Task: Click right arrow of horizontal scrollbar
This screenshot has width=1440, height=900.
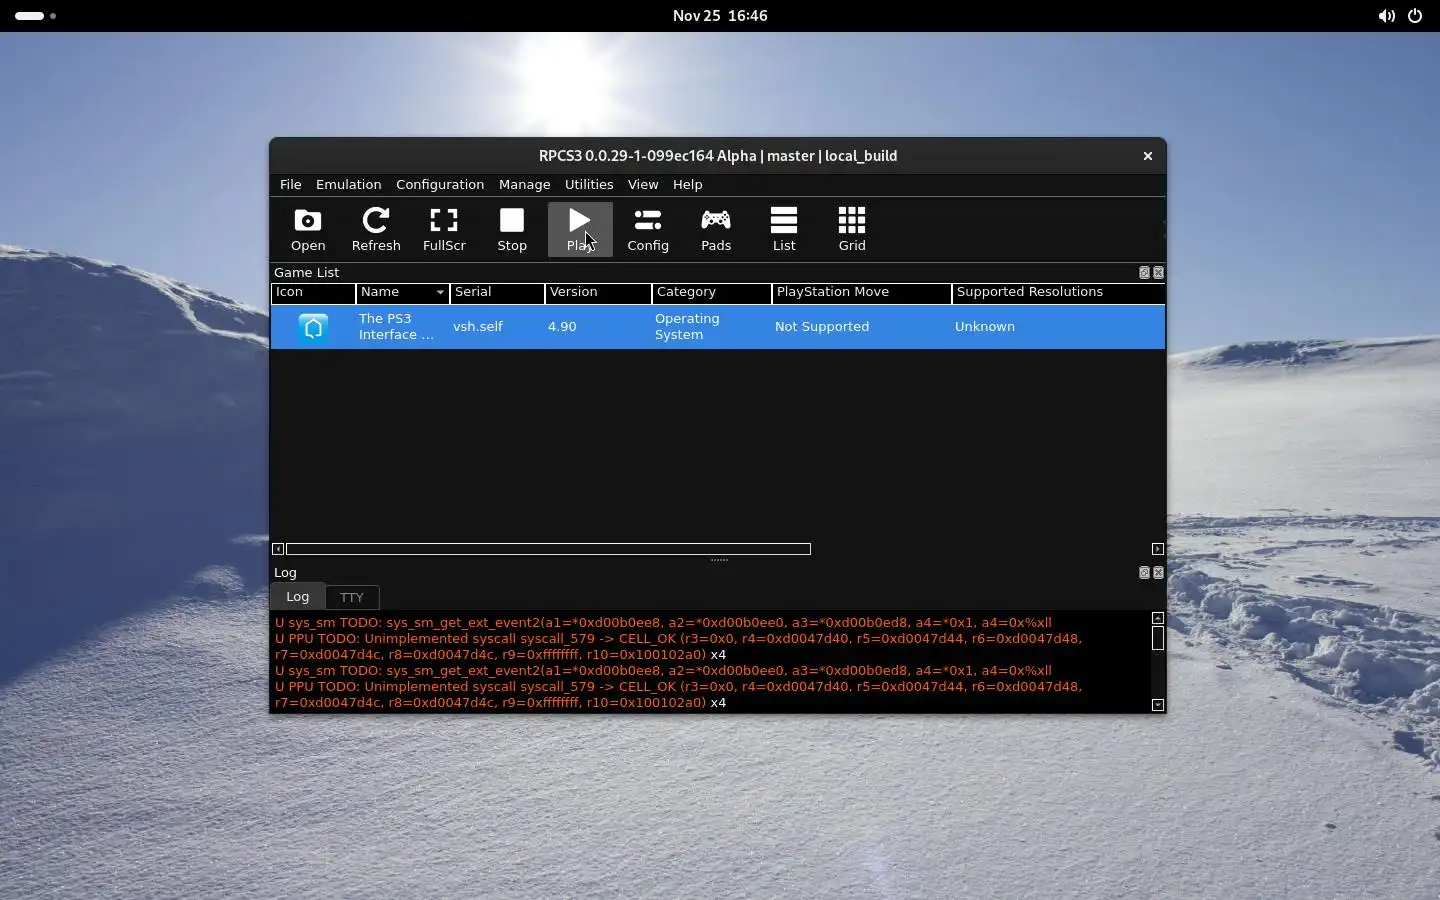Action: pyautogui.click(x=1158, y=549)
